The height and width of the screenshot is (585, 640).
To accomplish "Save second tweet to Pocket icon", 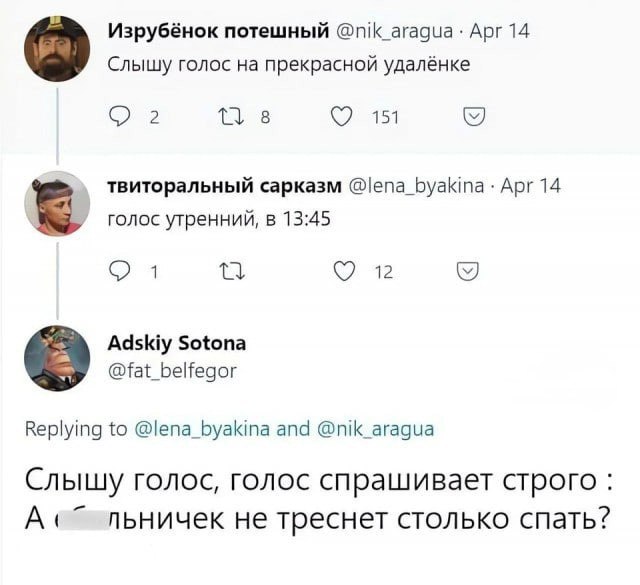I will point(467,271).
